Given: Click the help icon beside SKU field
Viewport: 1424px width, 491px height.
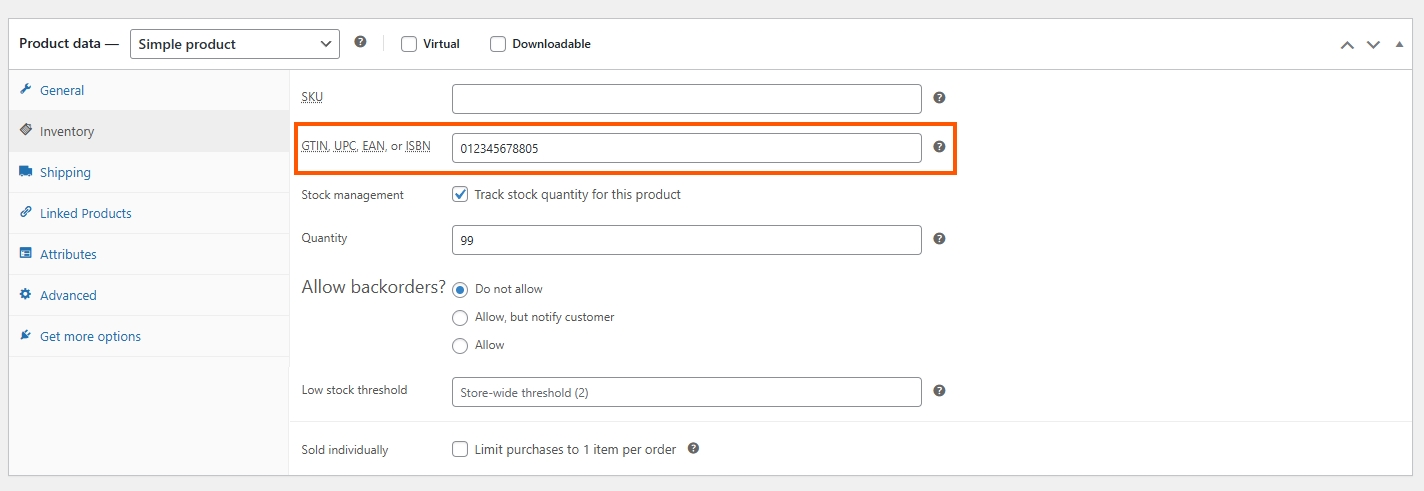Looking at the screenshot, I should [x=939, y=98].
